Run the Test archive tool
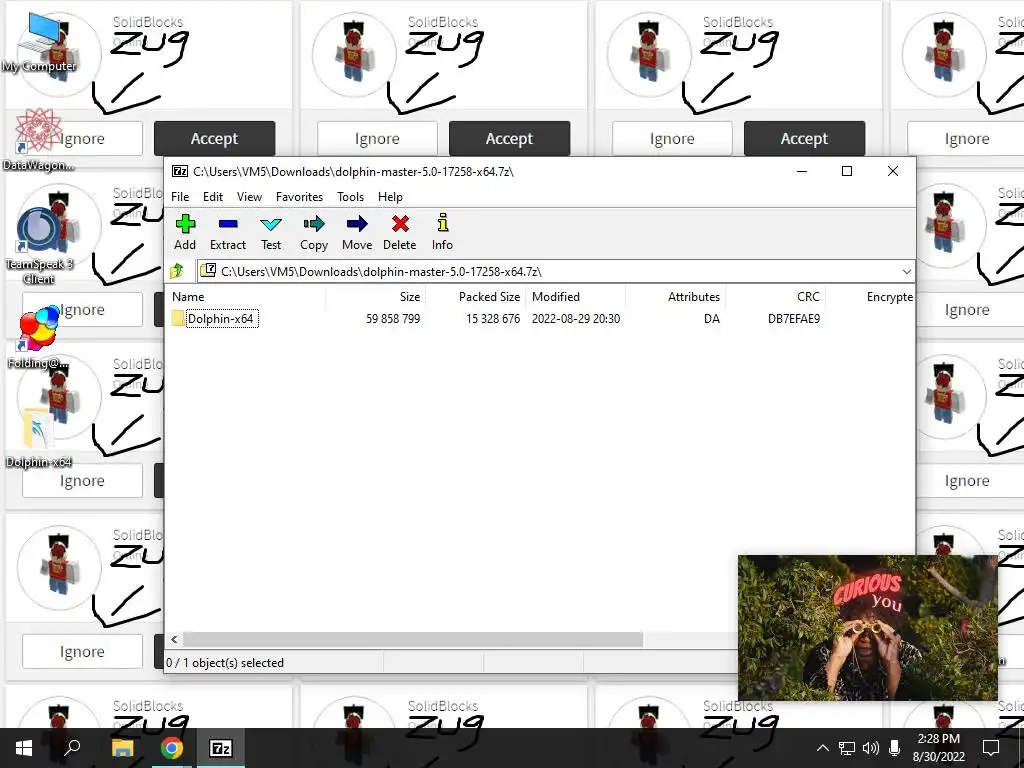The height and width of the screenshot is (768, 1024). (271, 232)
